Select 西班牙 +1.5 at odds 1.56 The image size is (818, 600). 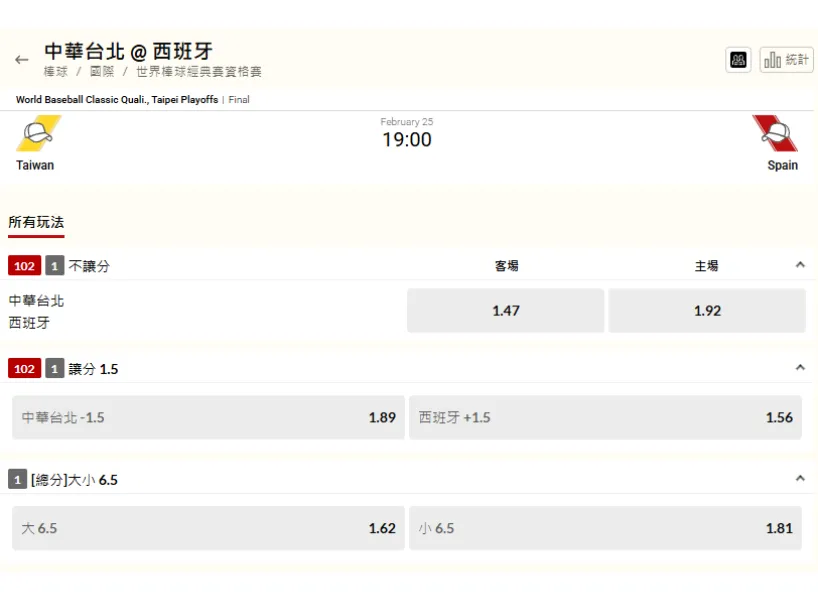pos(607,417)
